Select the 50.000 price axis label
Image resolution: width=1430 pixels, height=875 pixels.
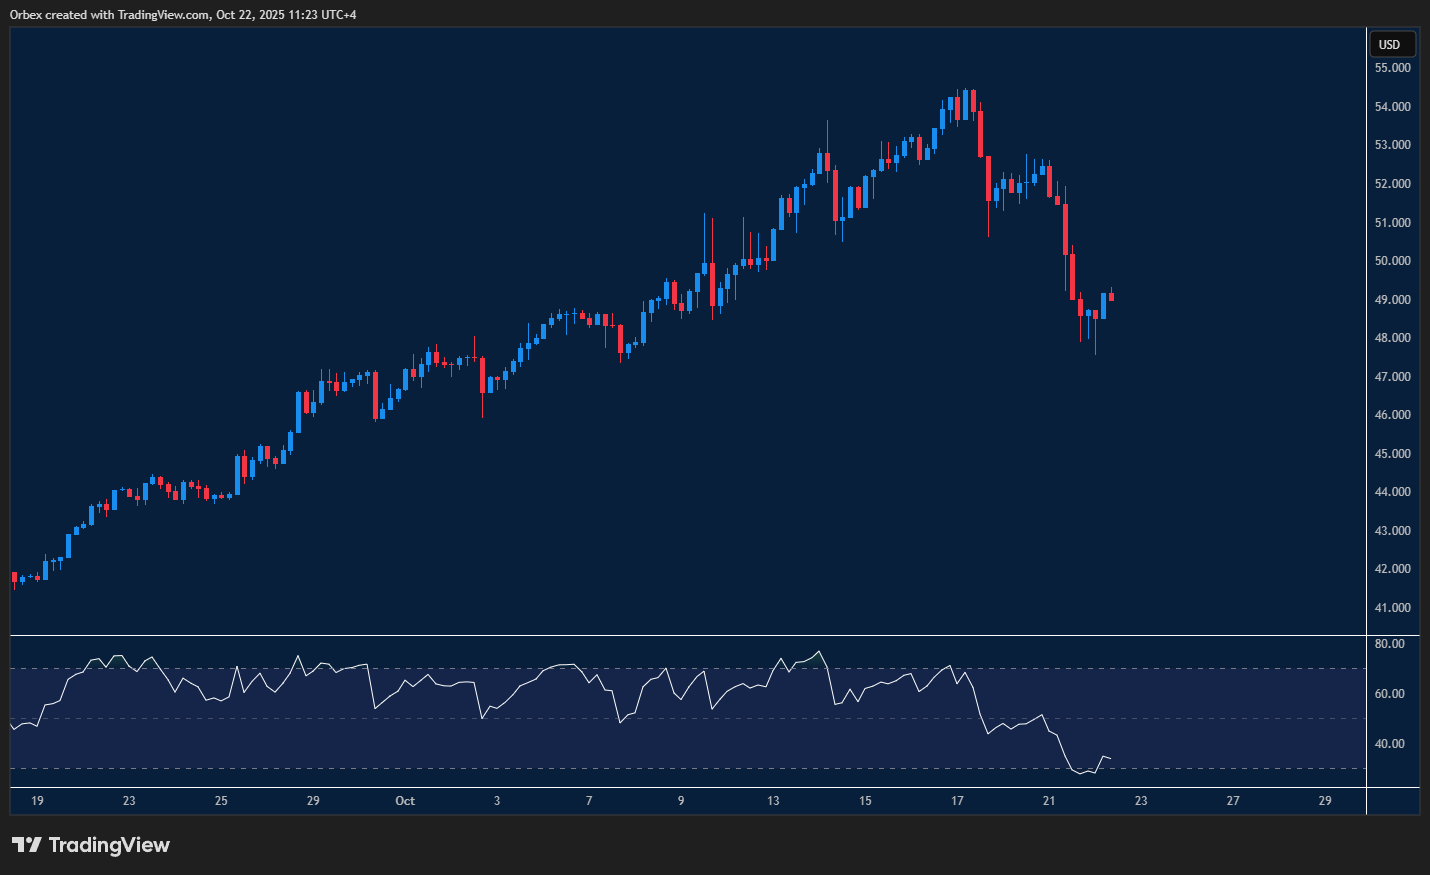point(1392,261)
